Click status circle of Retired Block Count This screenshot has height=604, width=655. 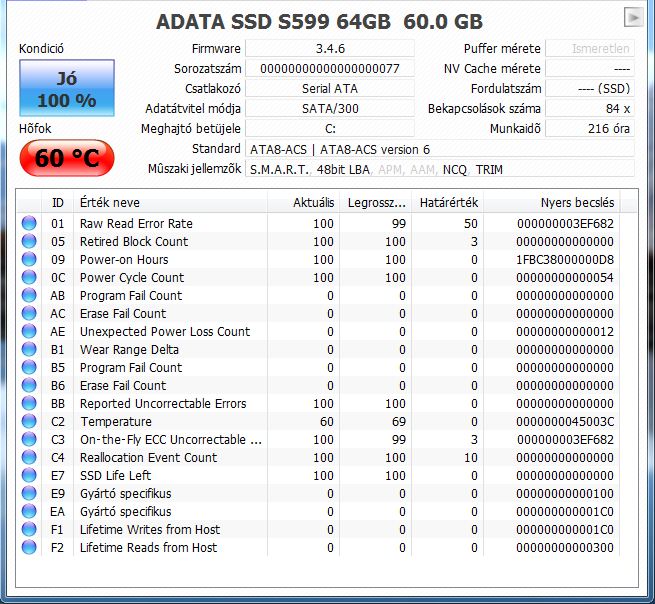(x=29, y=241)
